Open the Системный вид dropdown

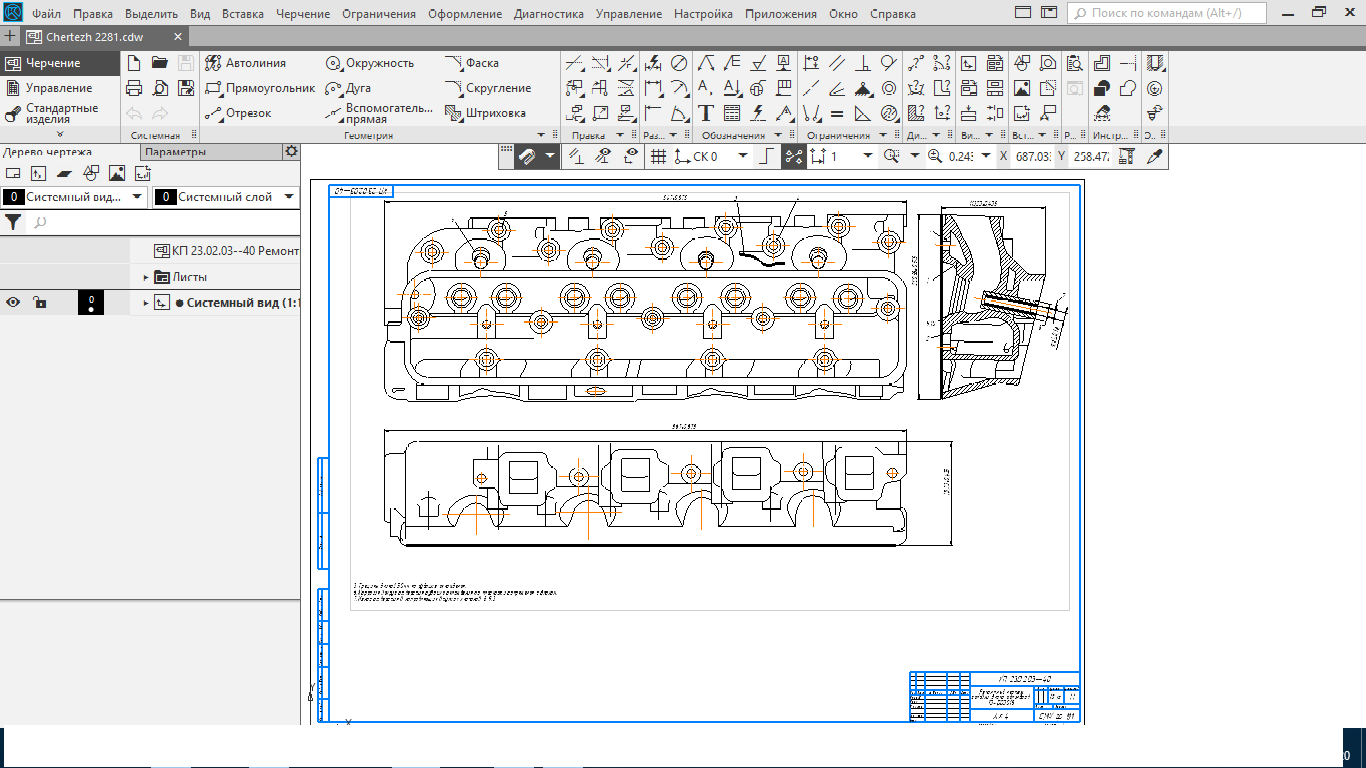pos(137,197)
